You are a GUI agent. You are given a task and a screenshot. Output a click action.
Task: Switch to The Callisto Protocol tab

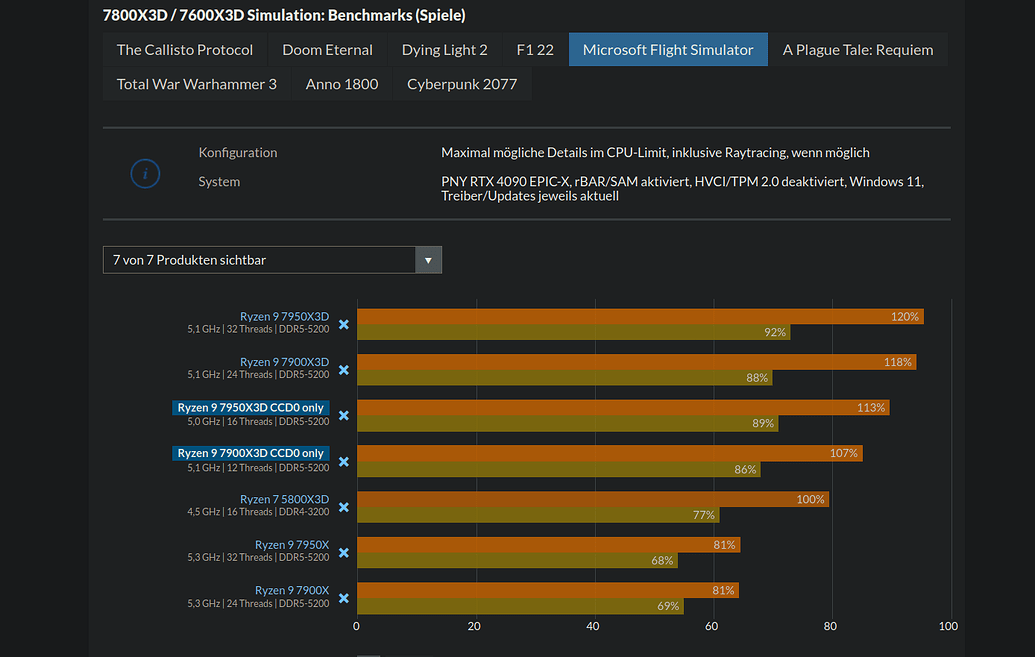(184, 48)
